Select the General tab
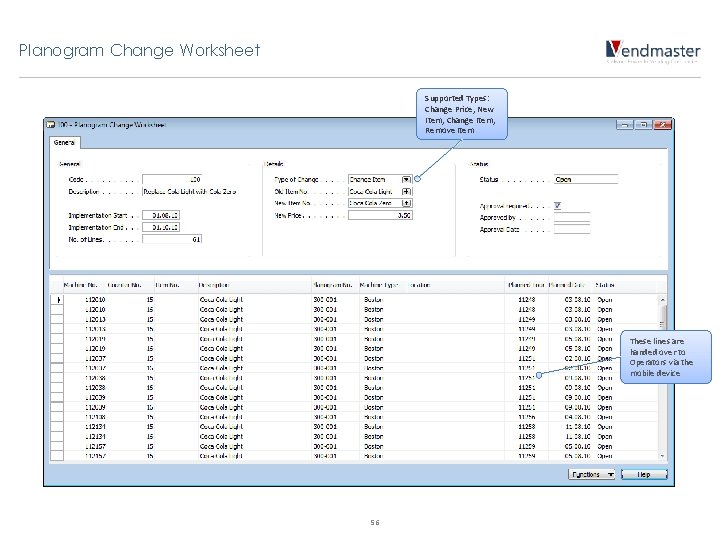 [x=64, y=143]
